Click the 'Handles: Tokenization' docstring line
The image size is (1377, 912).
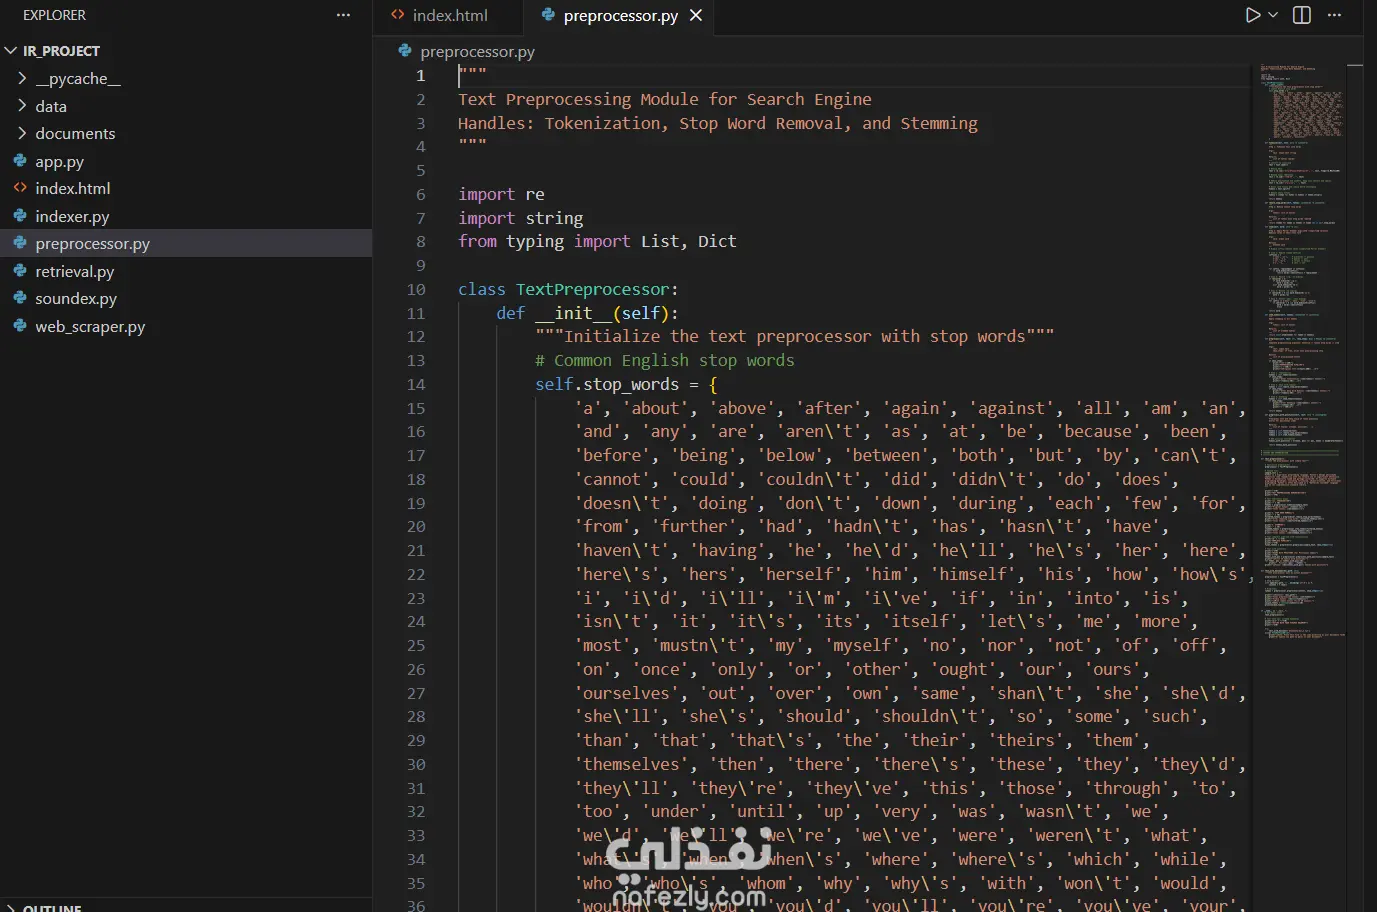click(718, 123)
